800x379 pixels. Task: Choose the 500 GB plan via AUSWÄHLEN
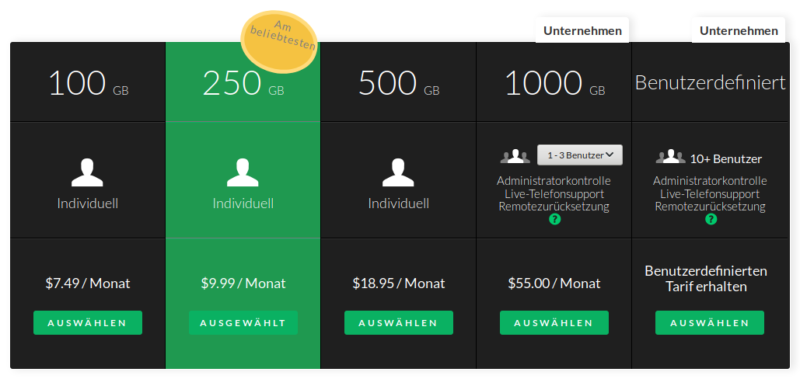(x=398, y=323)
